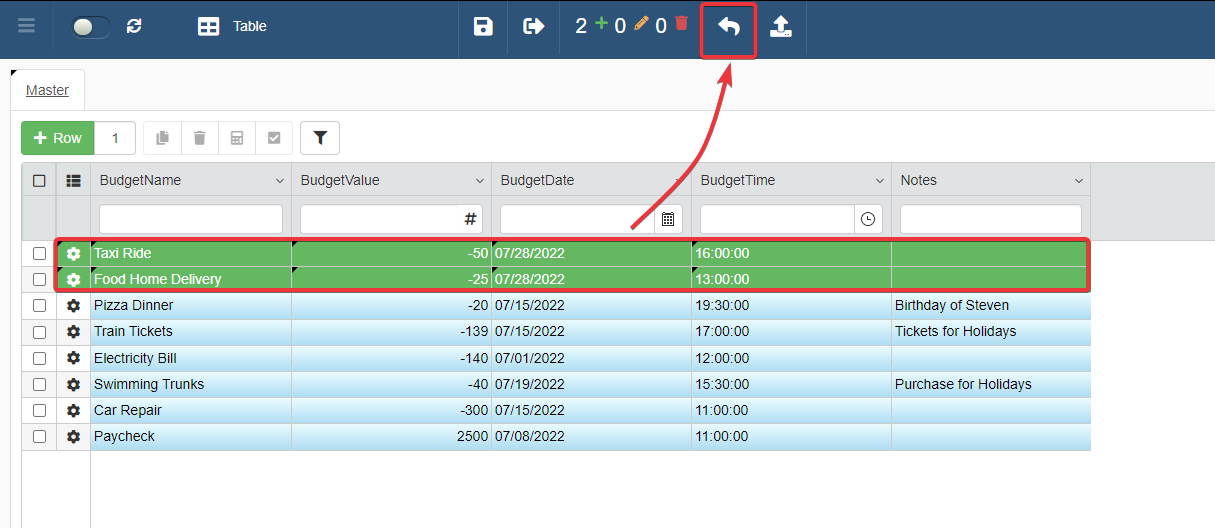Switch to the Master tab
Image resolution: width=1215 pixels, height=528 pixels.
[x=47, y=90]
